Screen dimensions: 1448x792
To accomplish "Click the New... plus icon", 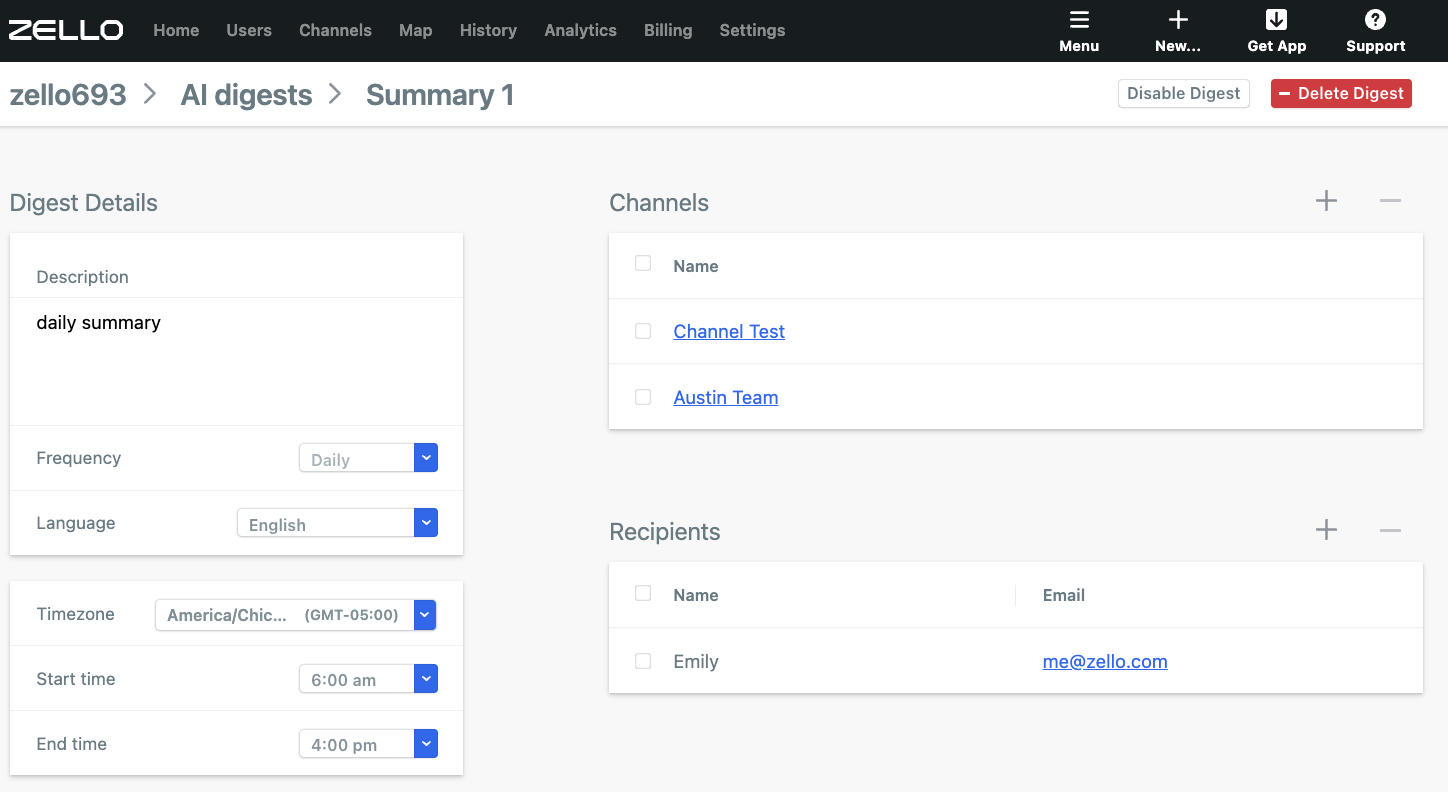I will (x=1178, y=20).
